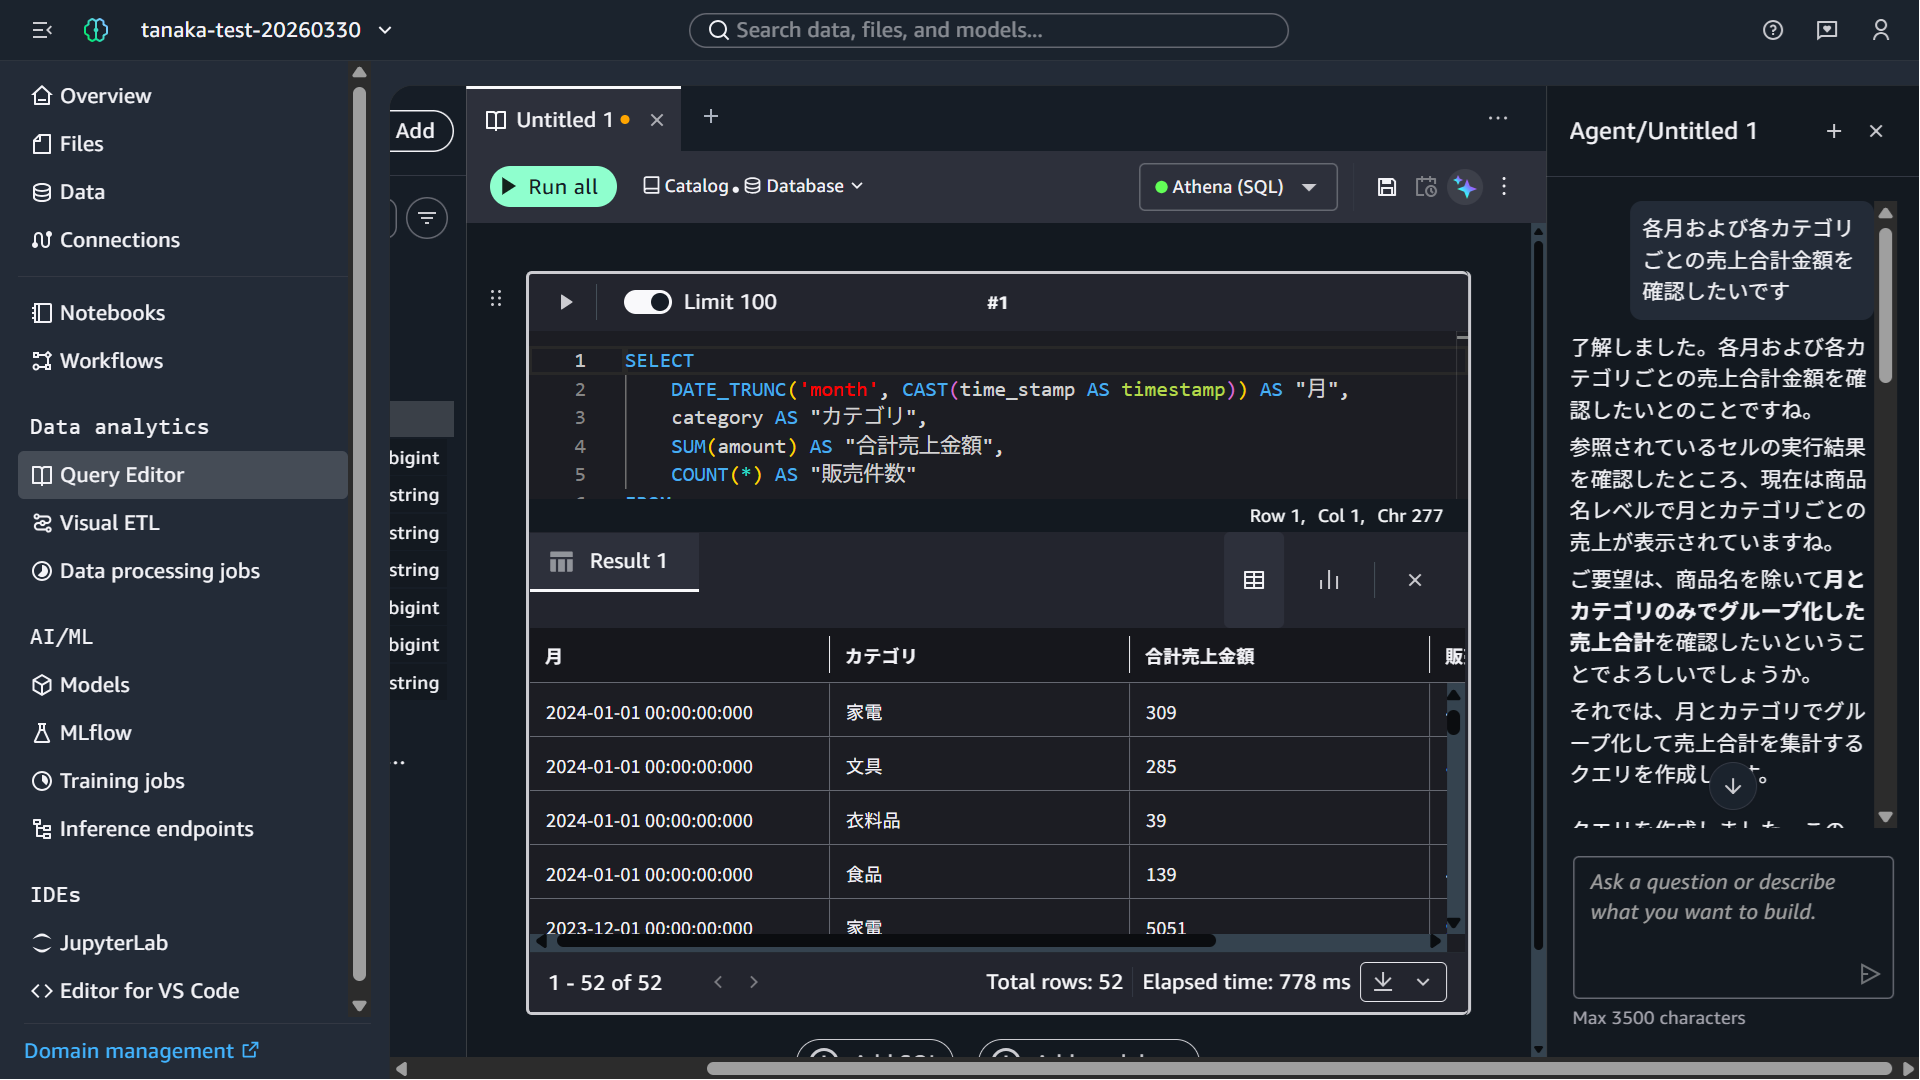
Task: Toggle the Limit 100 switch
Action: [x=648, y=302]
